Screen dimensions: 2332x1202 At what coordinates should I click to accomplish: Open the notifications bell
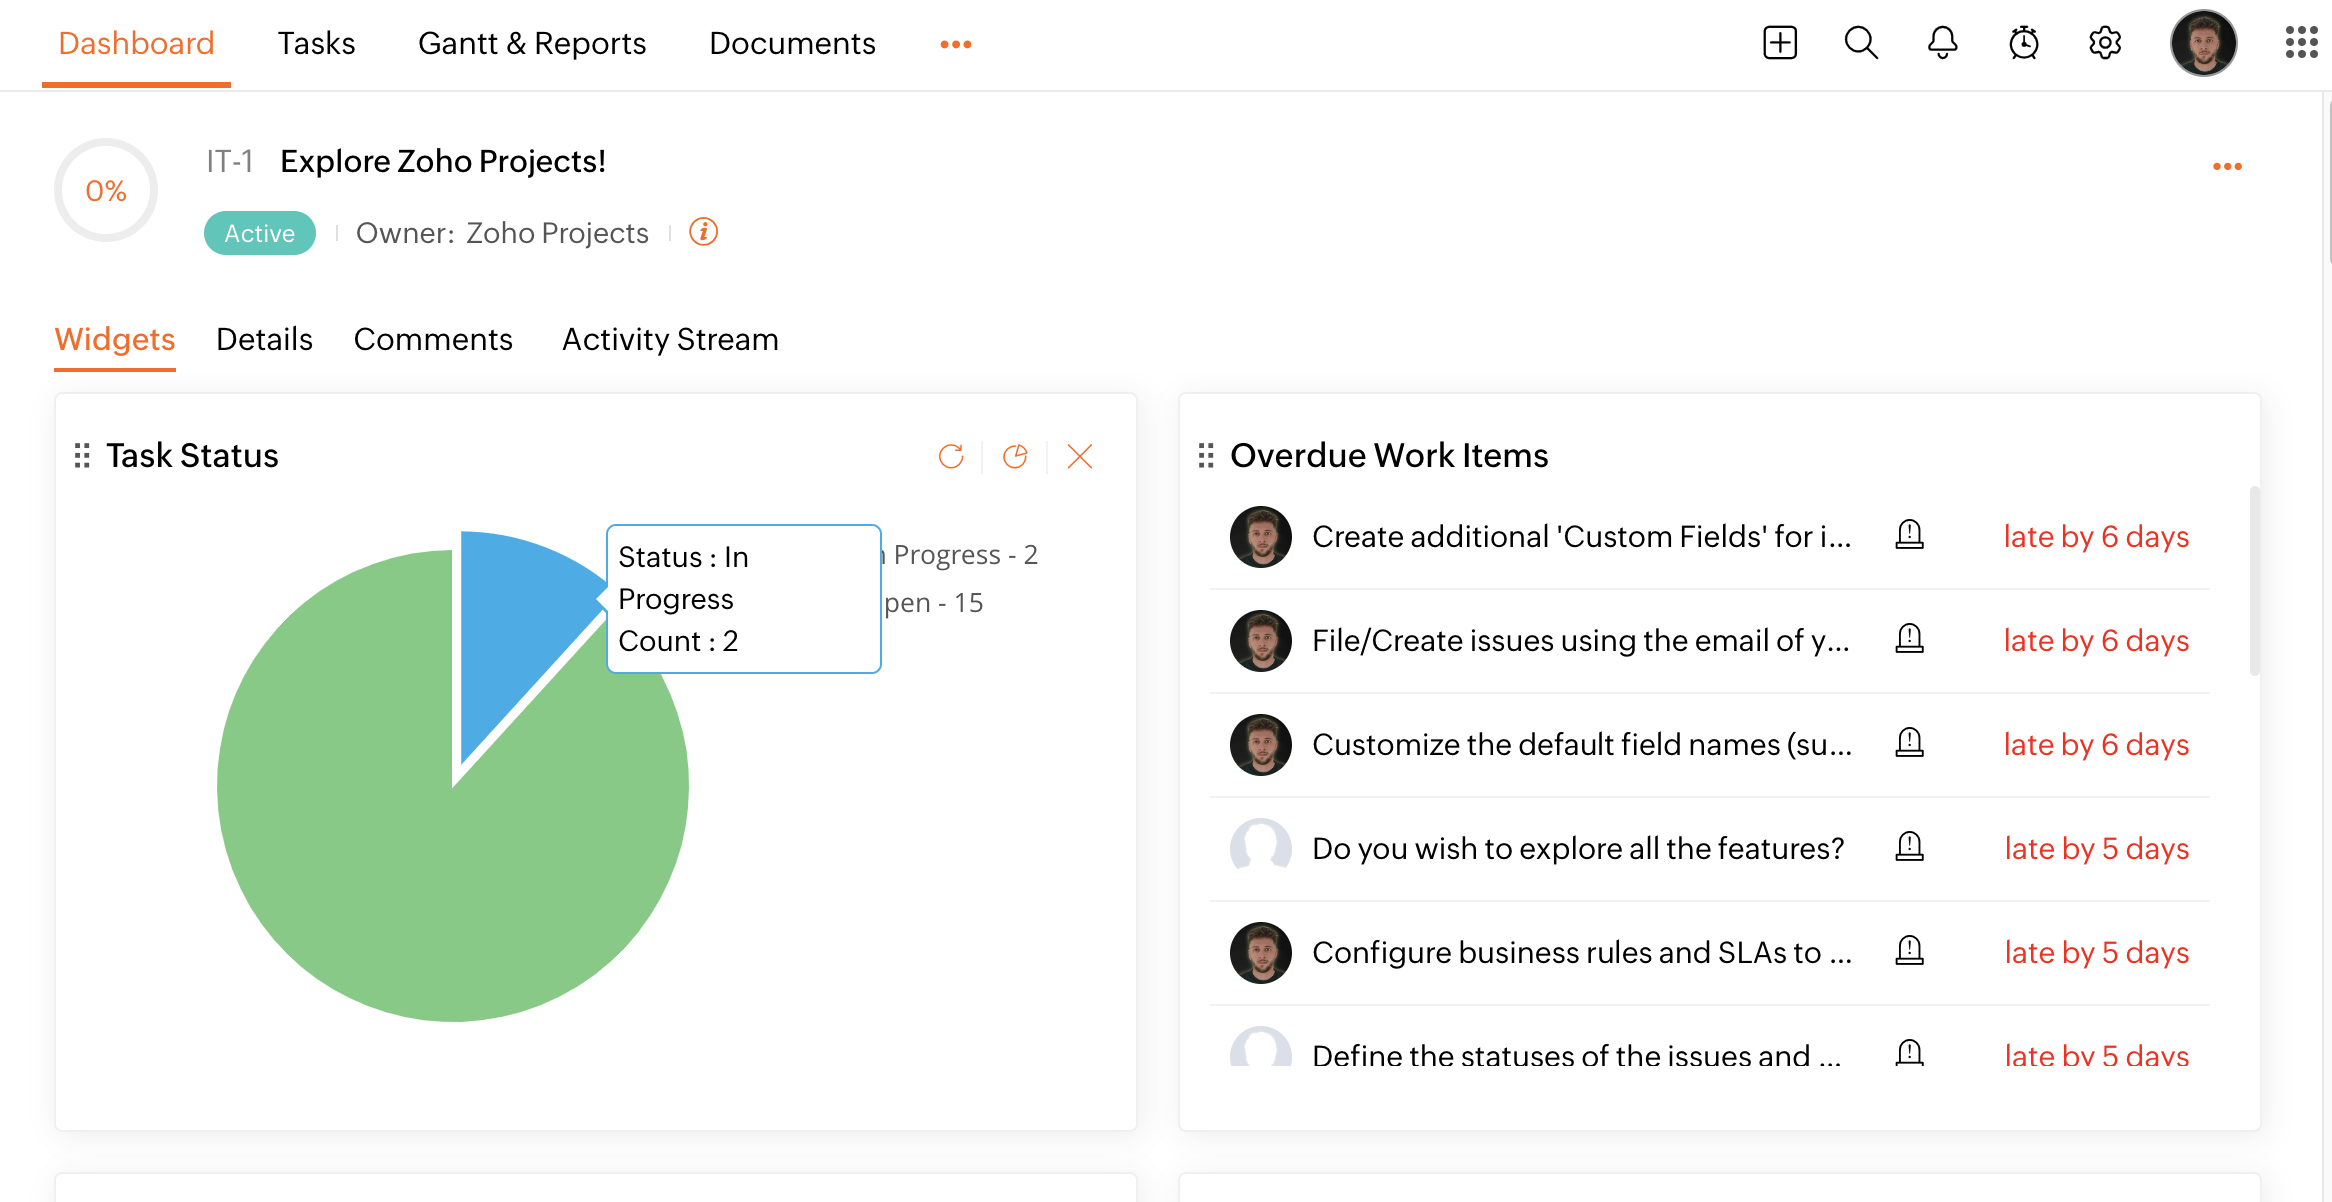coord(1942,43)
